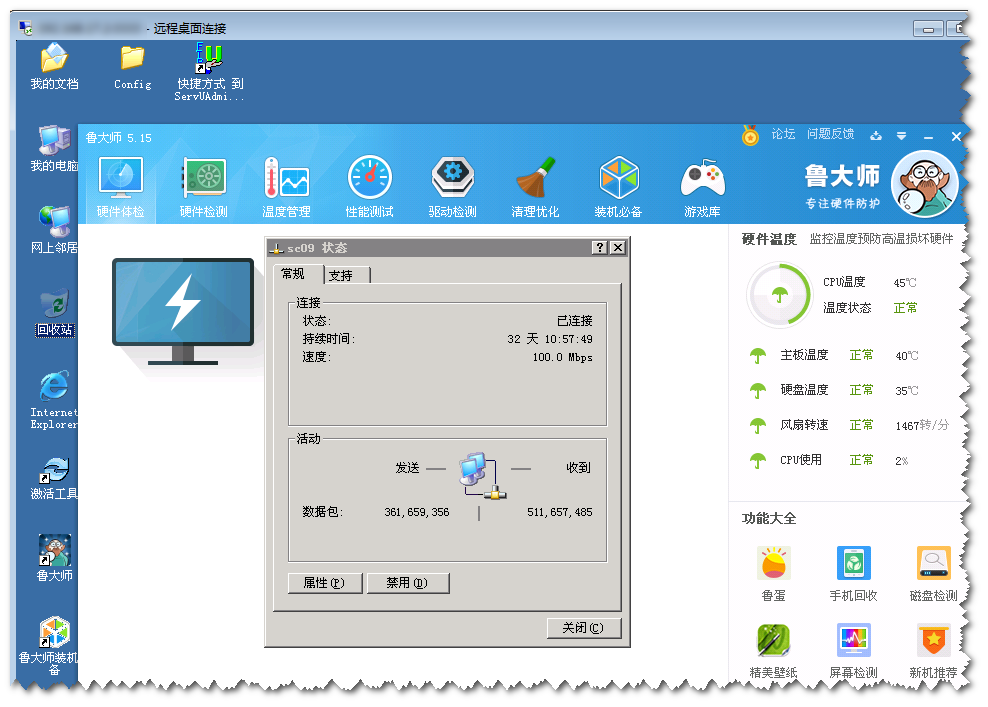Viewport: 988px width, 707px height.
Task: Open the 硬件检测 hardware detection icon
Action: tap(204, 181)
